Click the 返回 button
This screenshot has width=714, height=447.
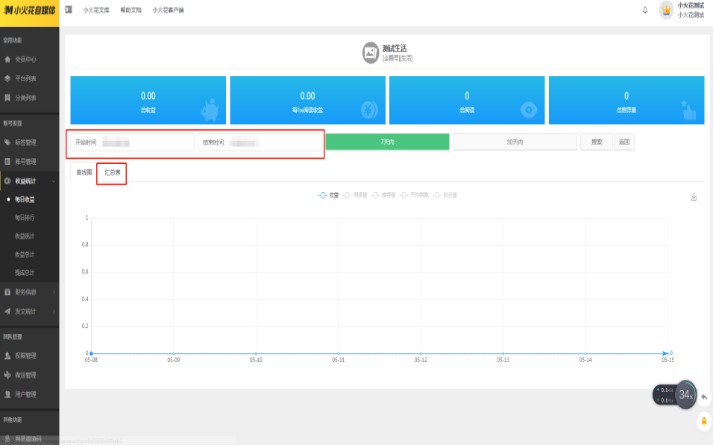tap(624, 142)
